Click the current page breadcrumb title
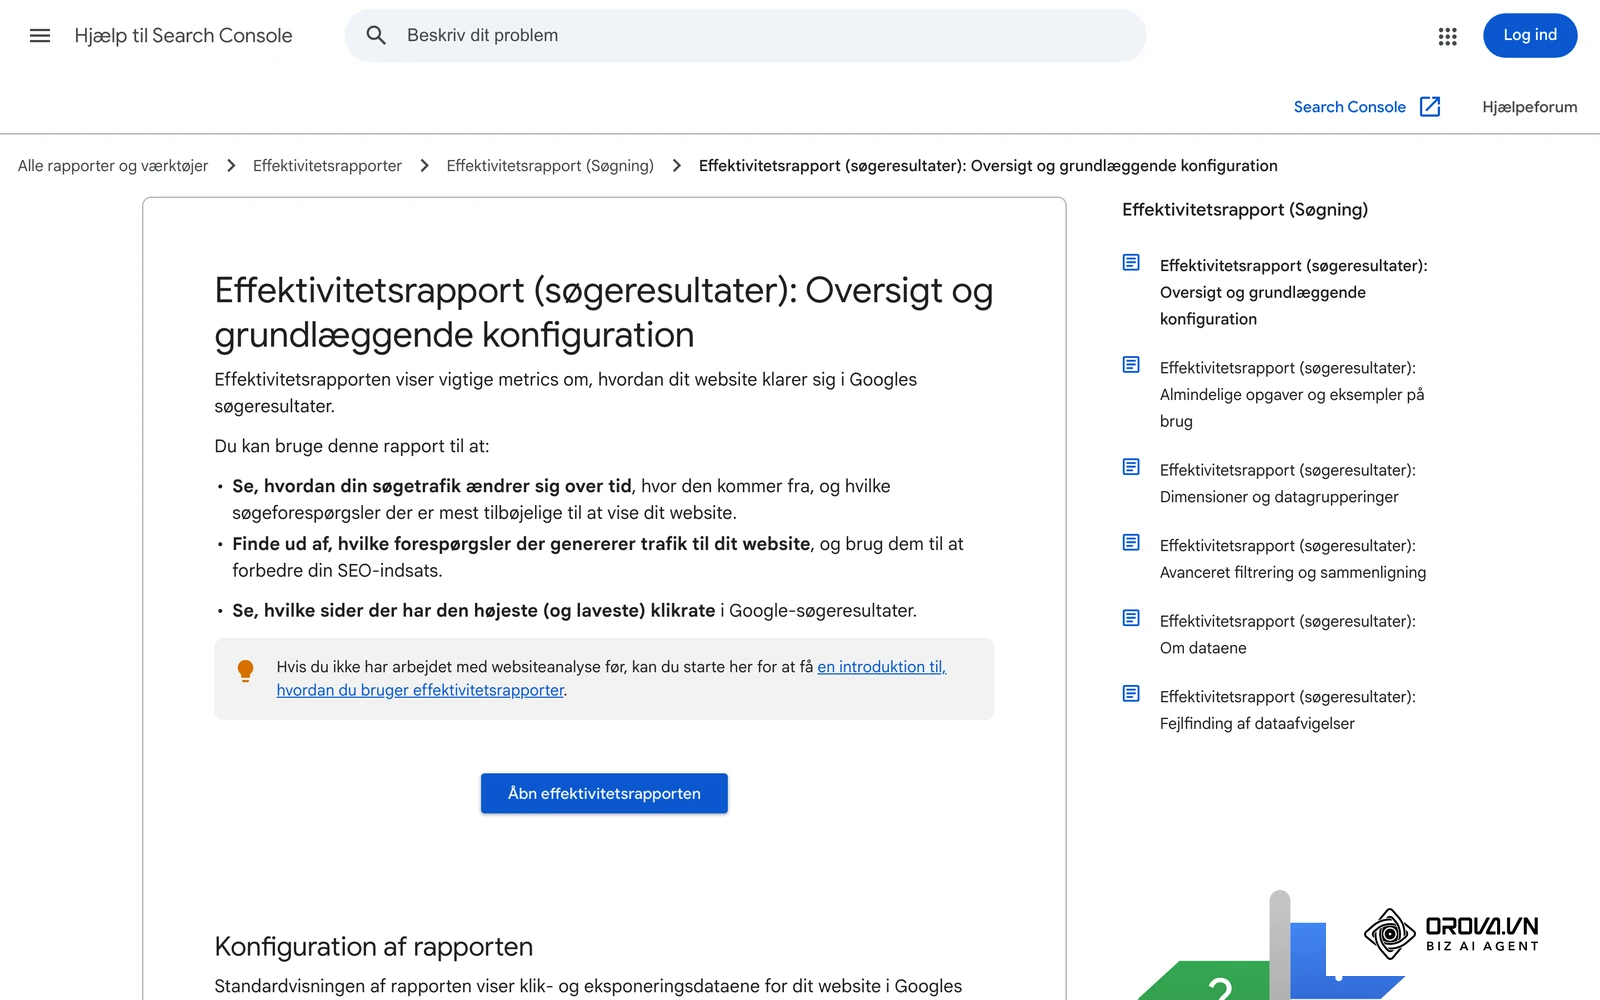The height and width of the screenshot is (1000, 1600). click(988, 166)
